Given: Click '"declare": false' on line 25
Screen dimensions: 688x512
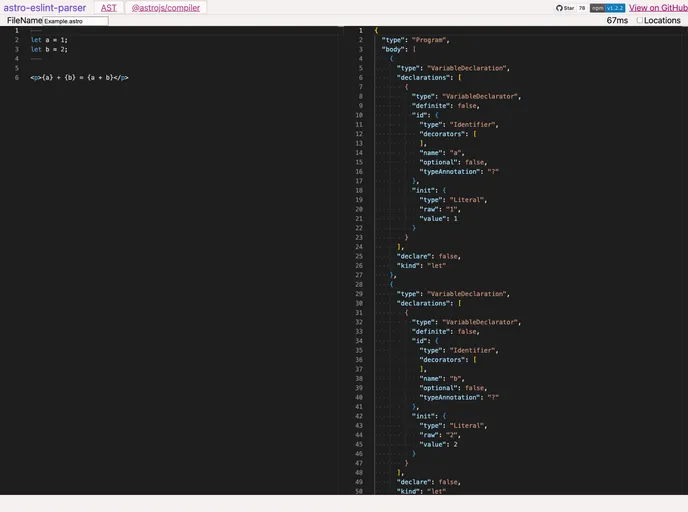Looking at the screenshot, I should click(x=428, y=256).
